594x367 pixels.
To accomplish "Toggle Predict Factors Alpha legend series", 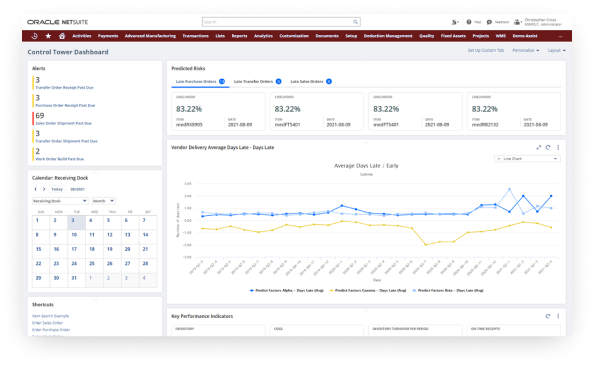I will (286, 290).
